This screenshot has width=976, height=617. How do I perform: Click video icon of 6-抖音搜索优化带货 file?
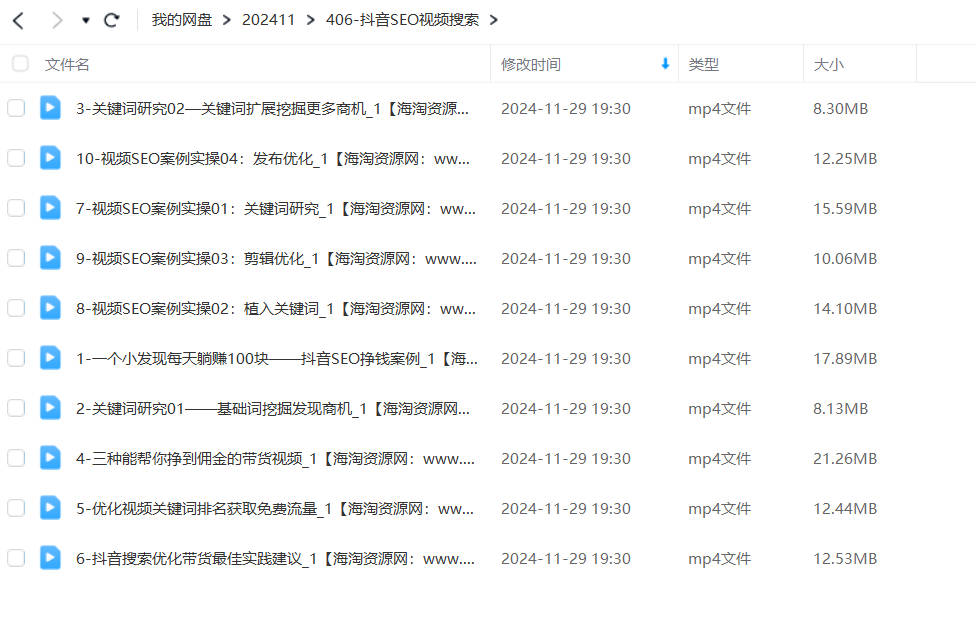pyautogui.click(x=50, y=558)
